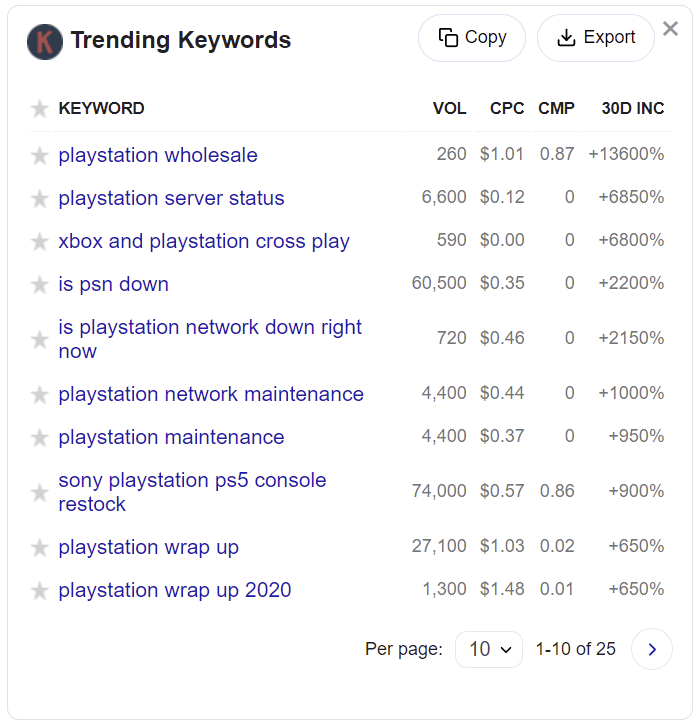The height and width of the screenshot is (727, 700).
Task: Go to next page of keywords
Action: [652, 649]
